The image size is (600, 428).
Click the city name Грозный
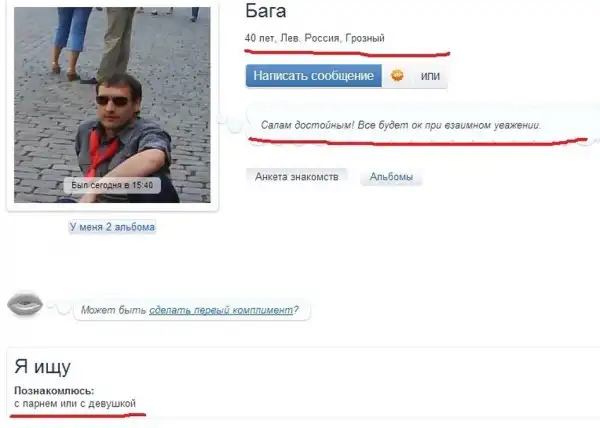click(363, 38)
